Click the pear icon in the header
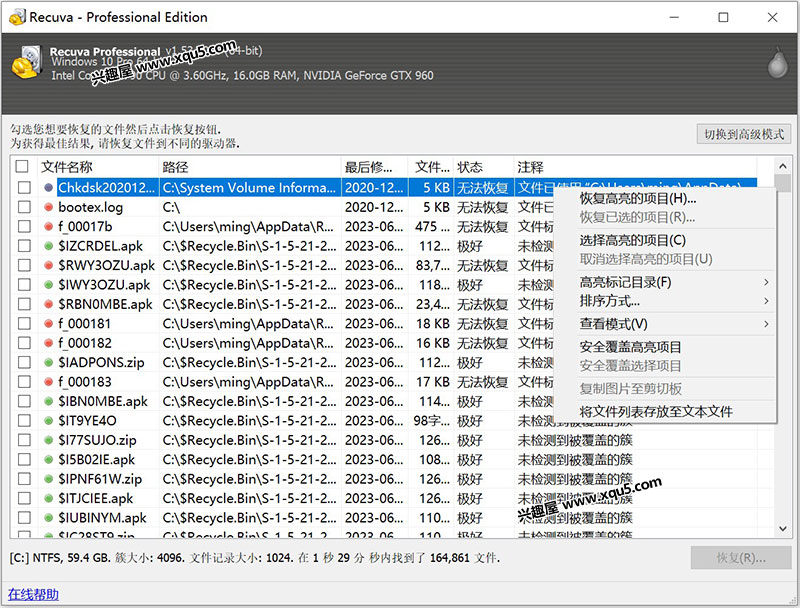 (x=778, y=63)
